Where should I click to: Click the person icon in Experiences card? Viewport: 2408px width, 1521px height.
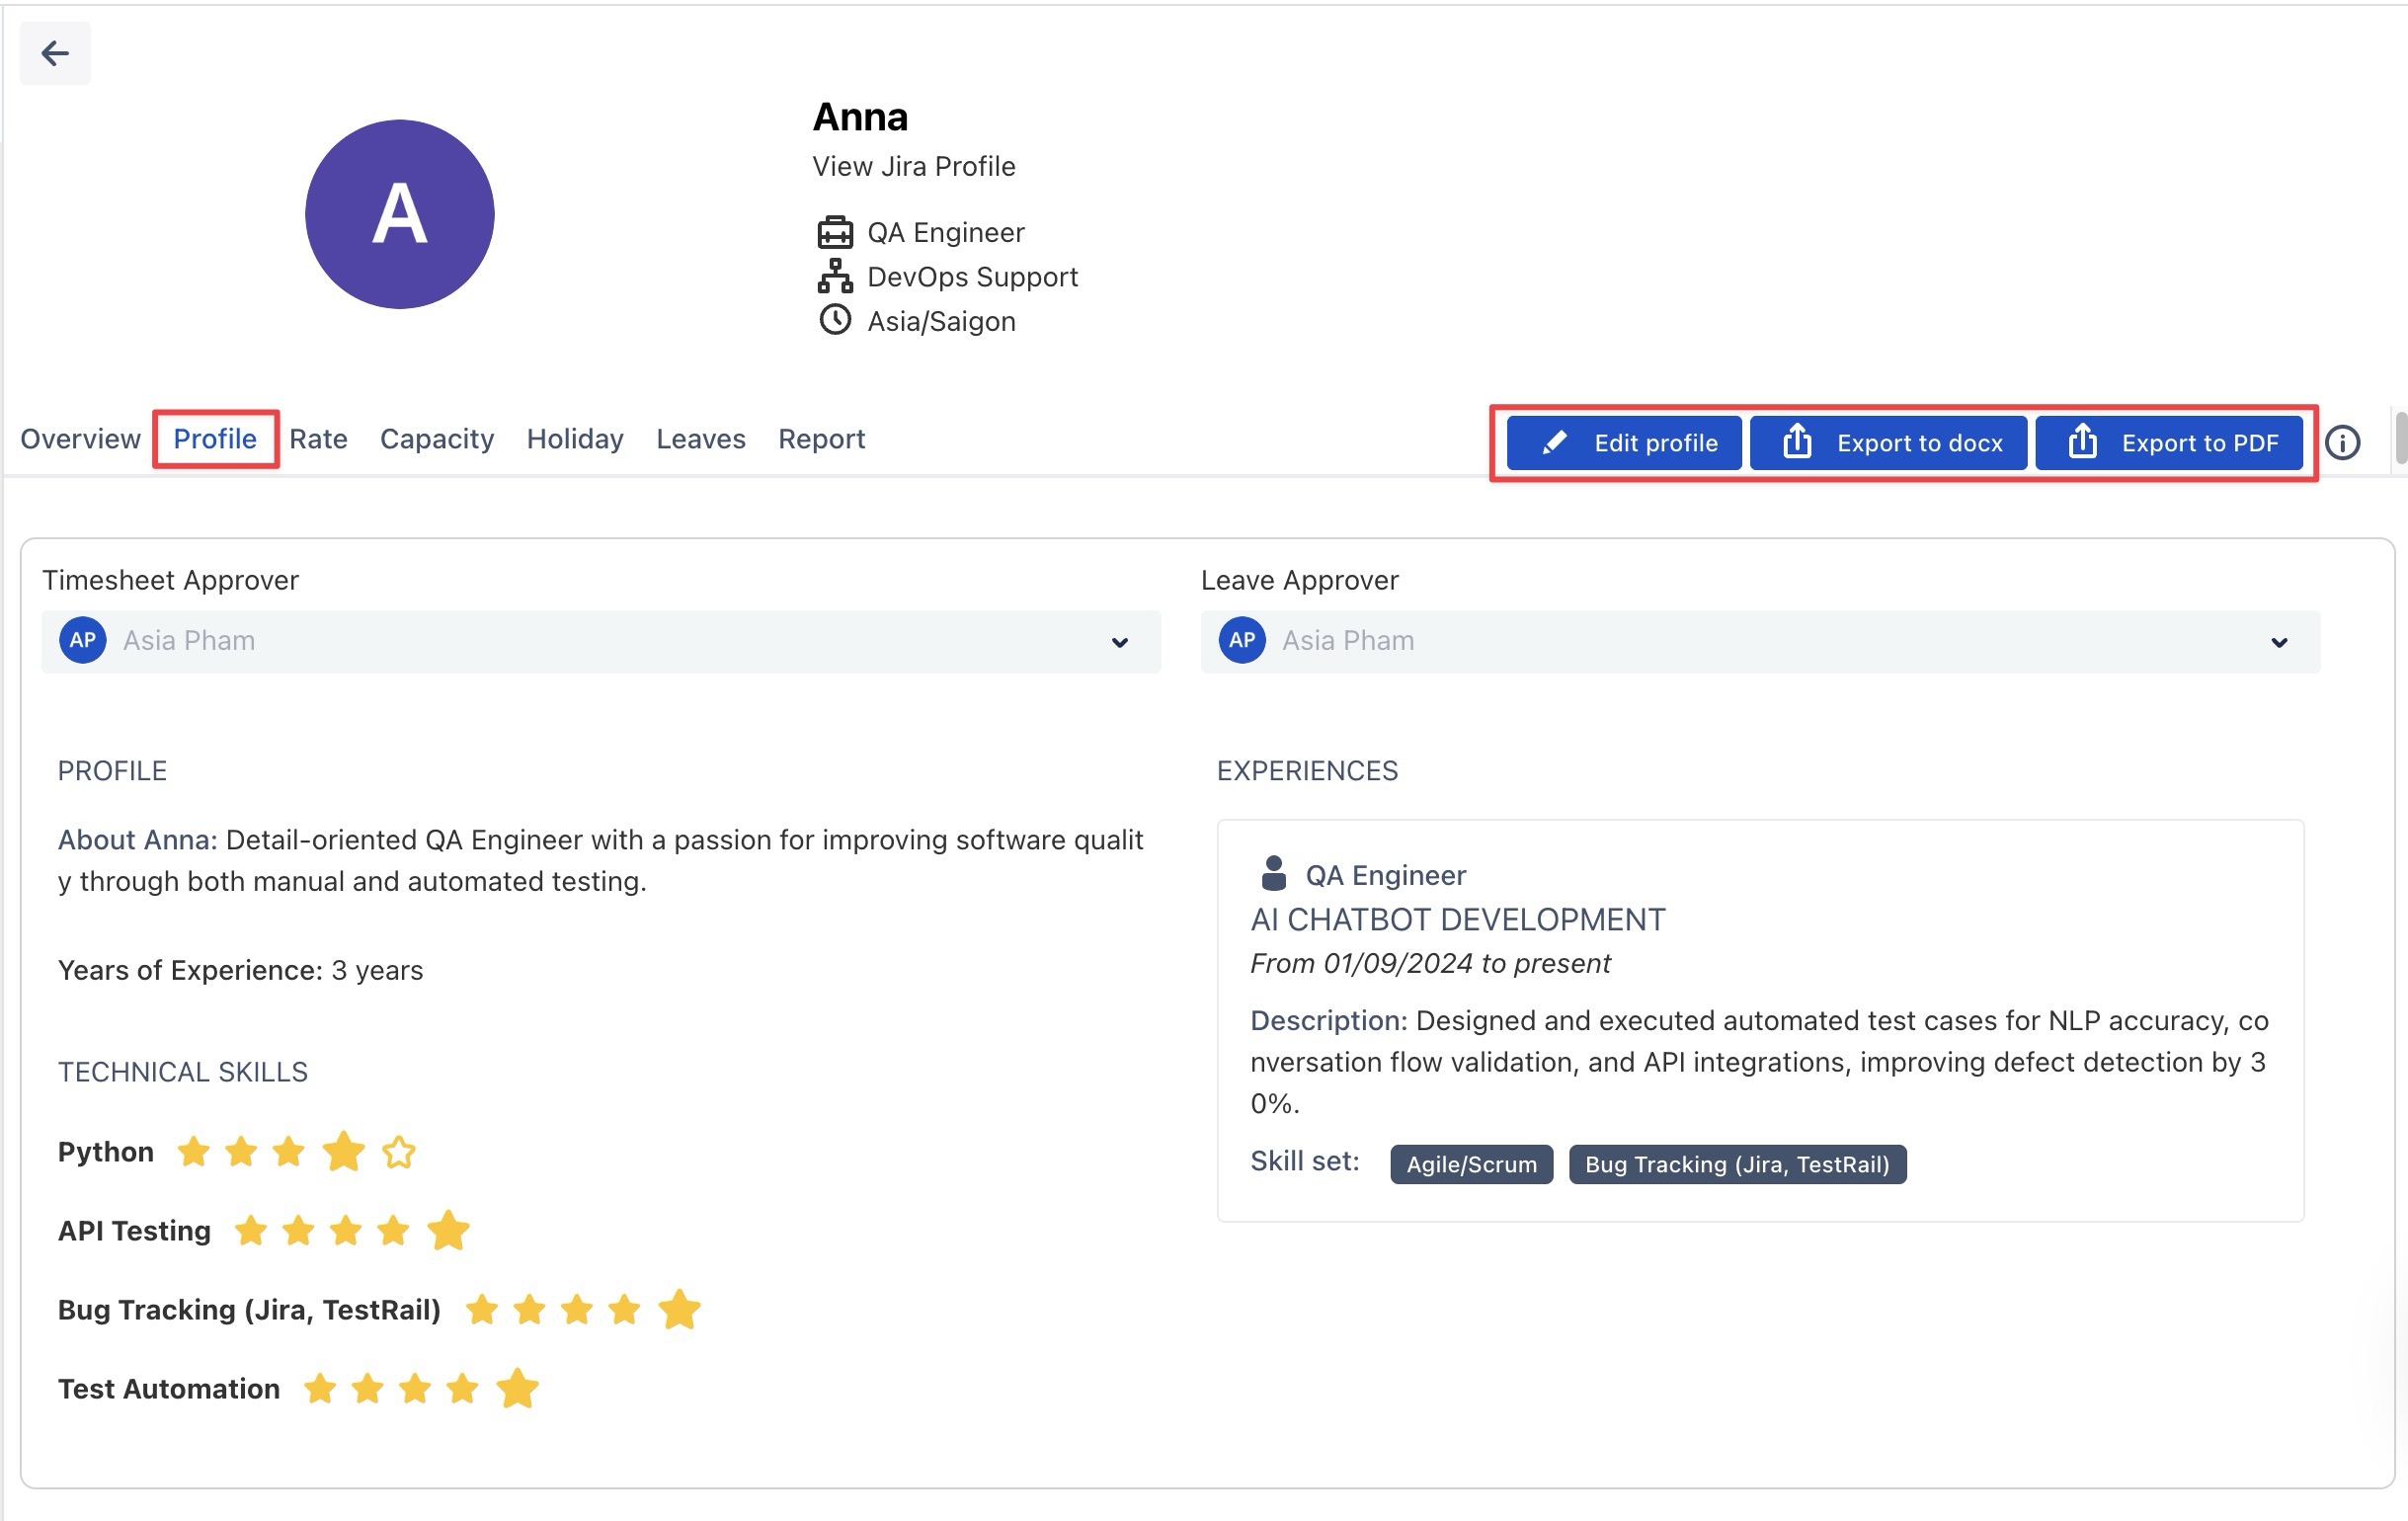point(1273,873)
